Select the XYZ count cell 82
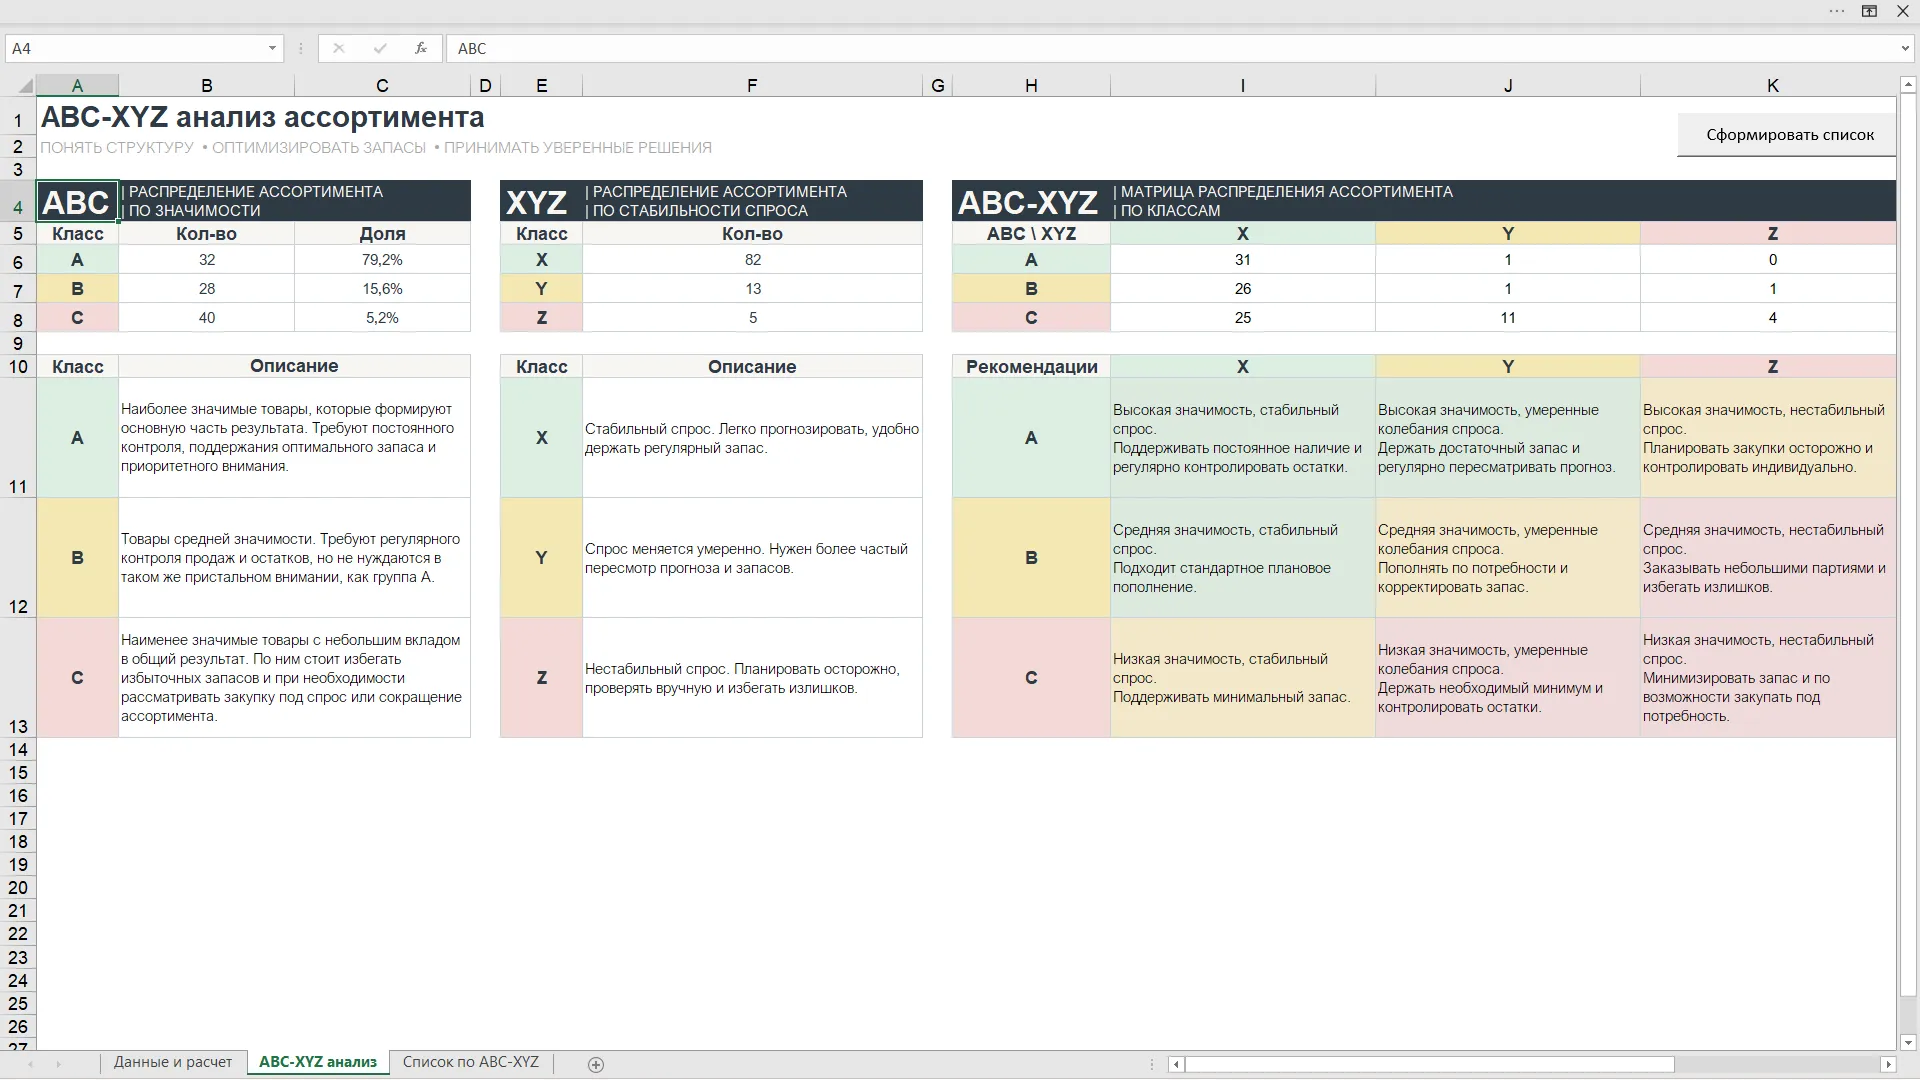Image resolution: width=1920 pixels, height=1080 pixels. tap(752, 260)
